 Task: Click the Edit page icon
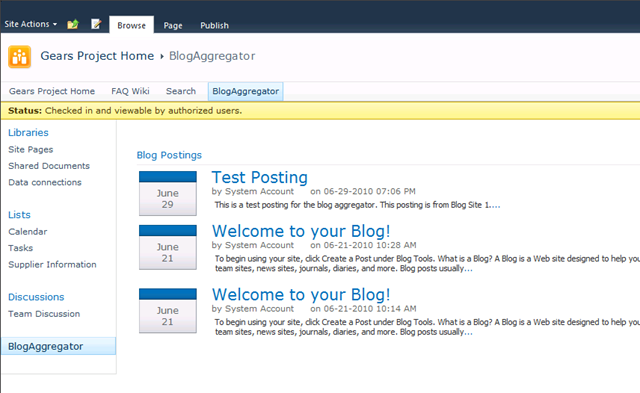click(x=96, y=24)
